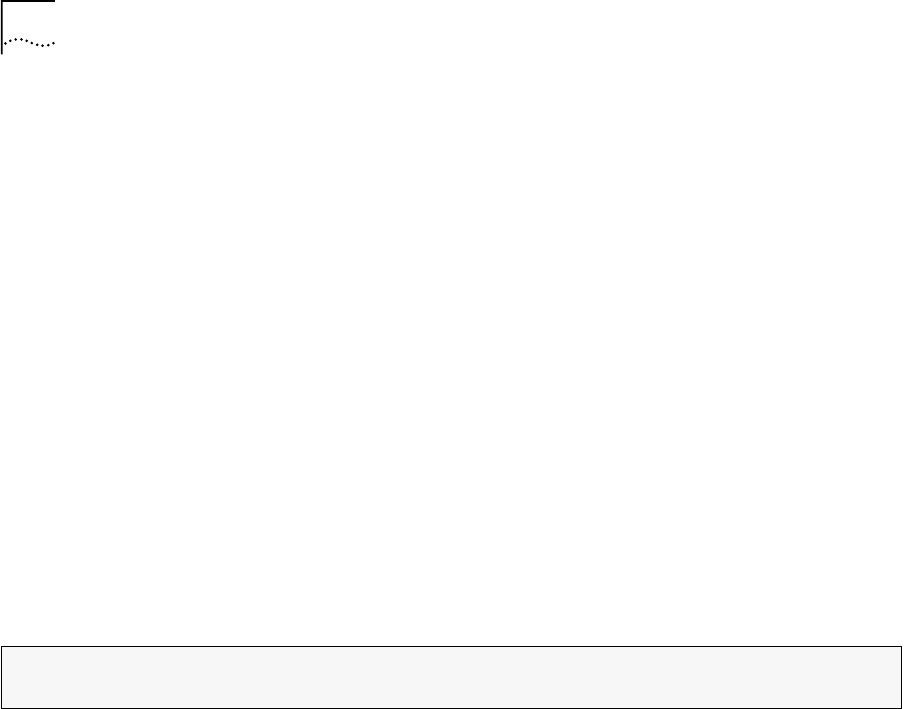Click the top border of the gray panel
The width and height of the screenshot is (908, 709).
point(452,646)
